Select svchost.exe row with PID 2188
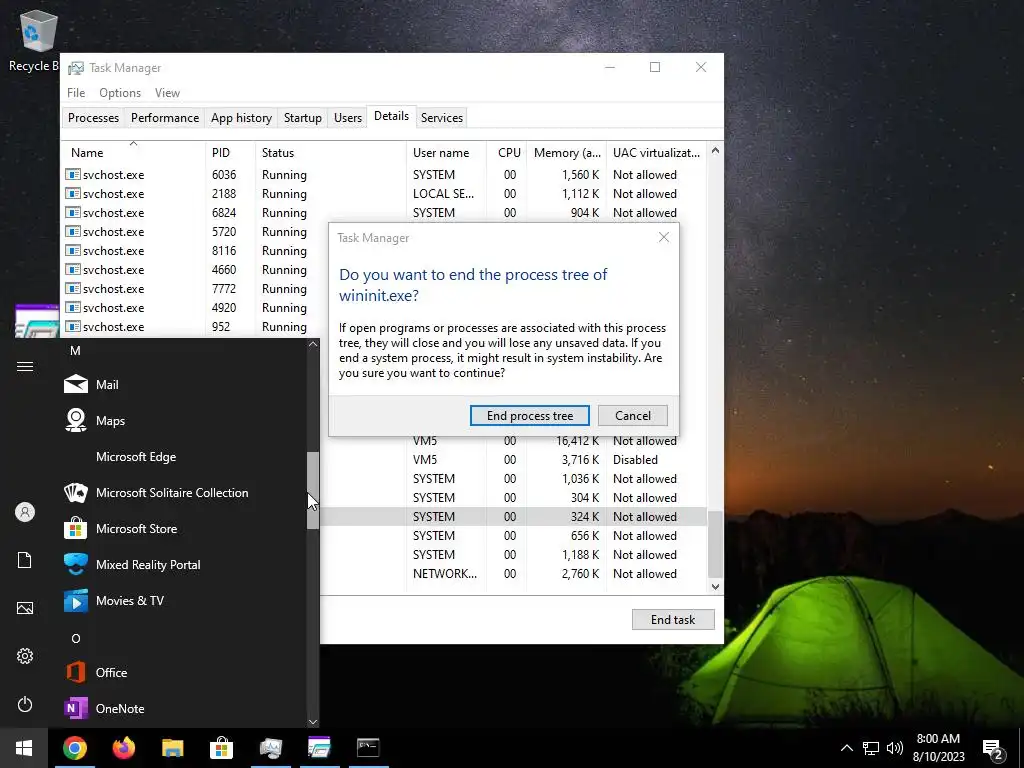The width and height of the screenshot is (1024, 768). [x=383, y=194]
